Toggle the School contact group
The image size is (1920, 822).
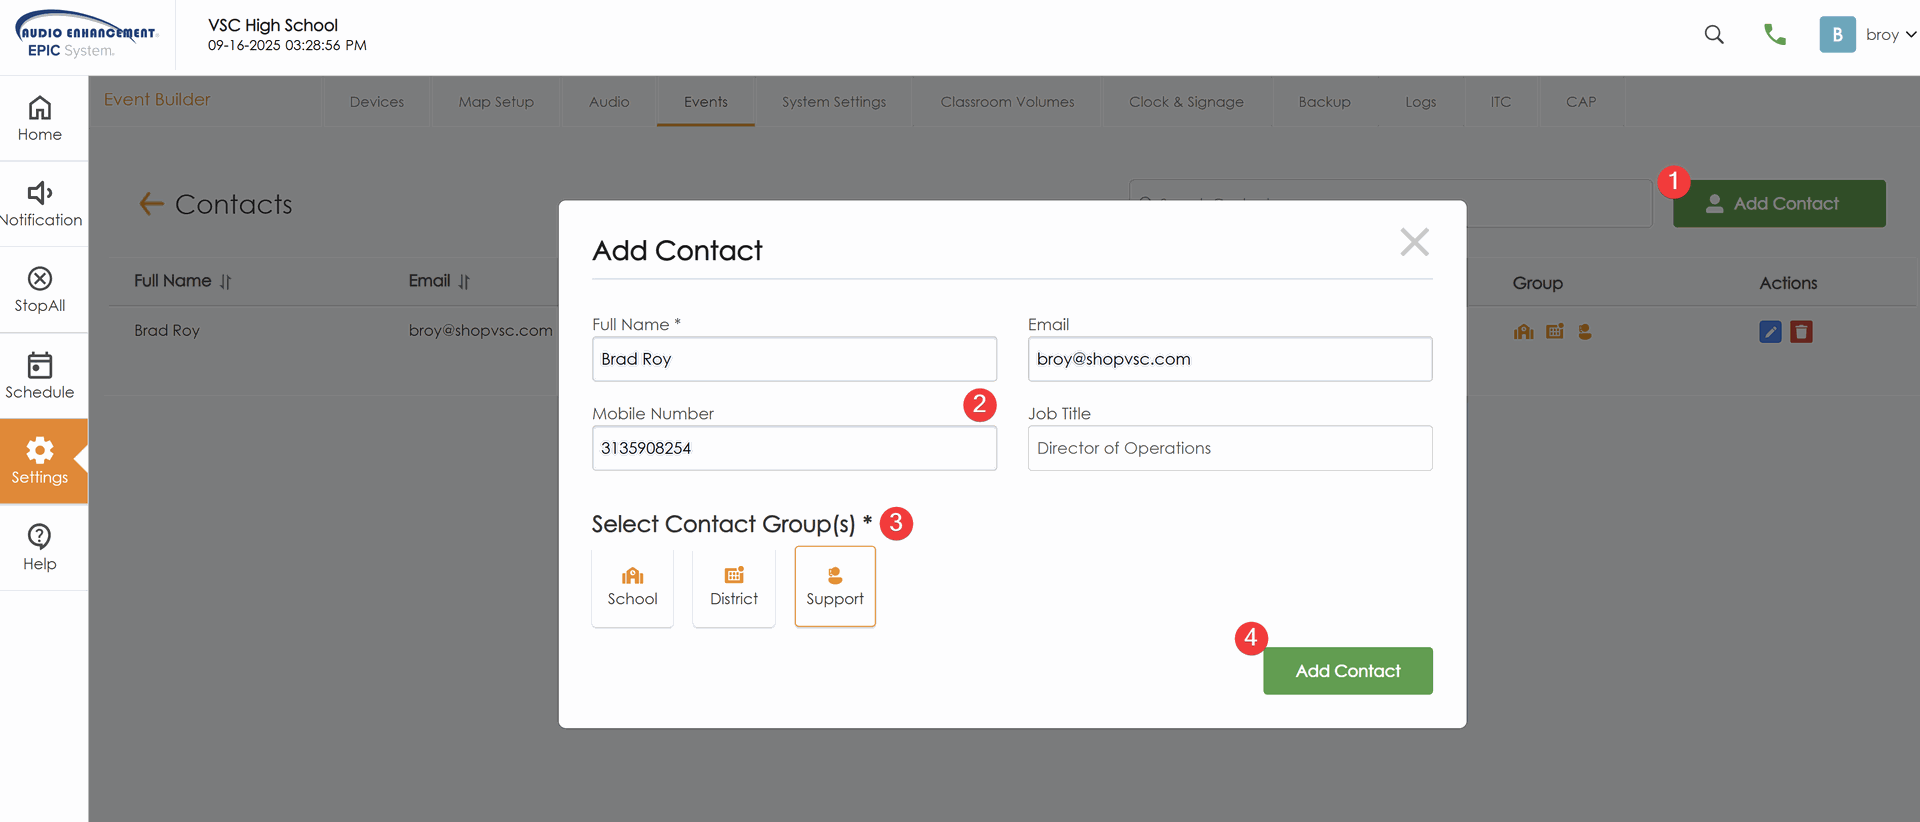pyautogui.click(x=632, y=587)
